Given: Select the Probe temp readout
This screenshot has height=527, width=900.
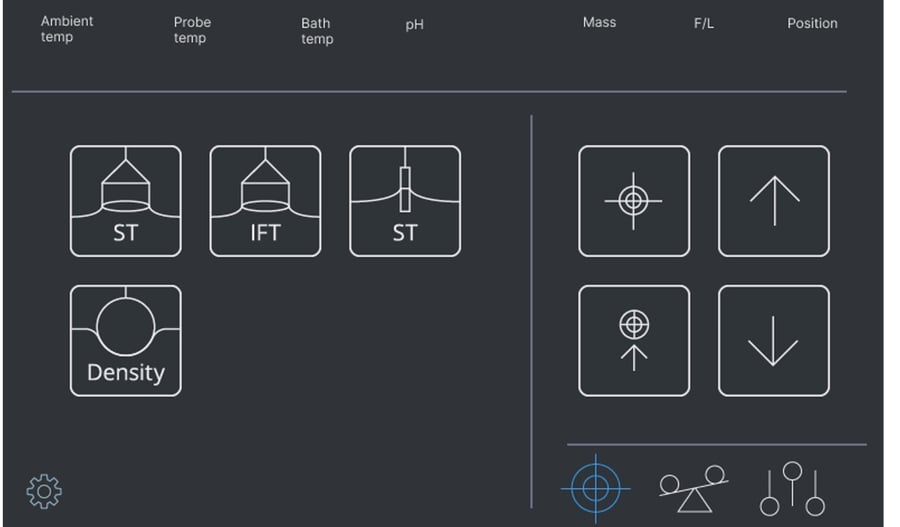Looking at the screenshot, I should coord(192,30).
